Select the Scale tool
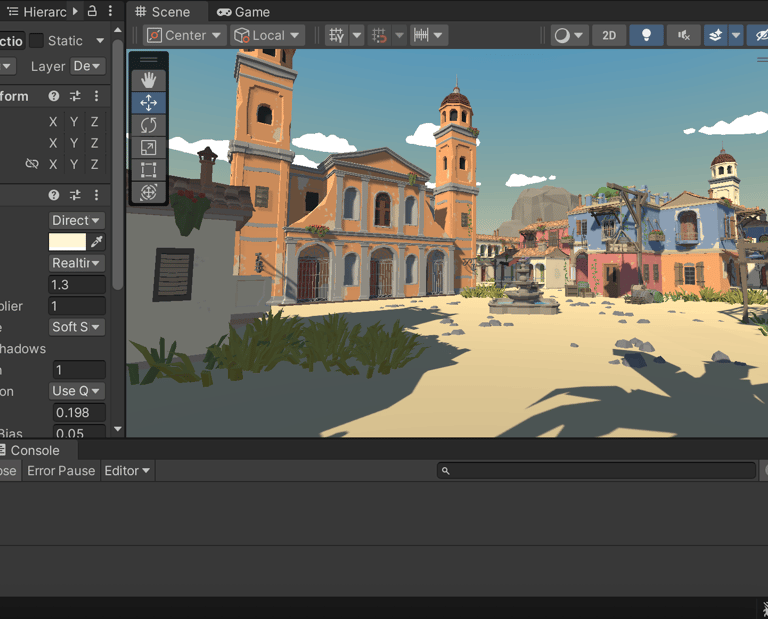768x619 pixels. (149, 148)
